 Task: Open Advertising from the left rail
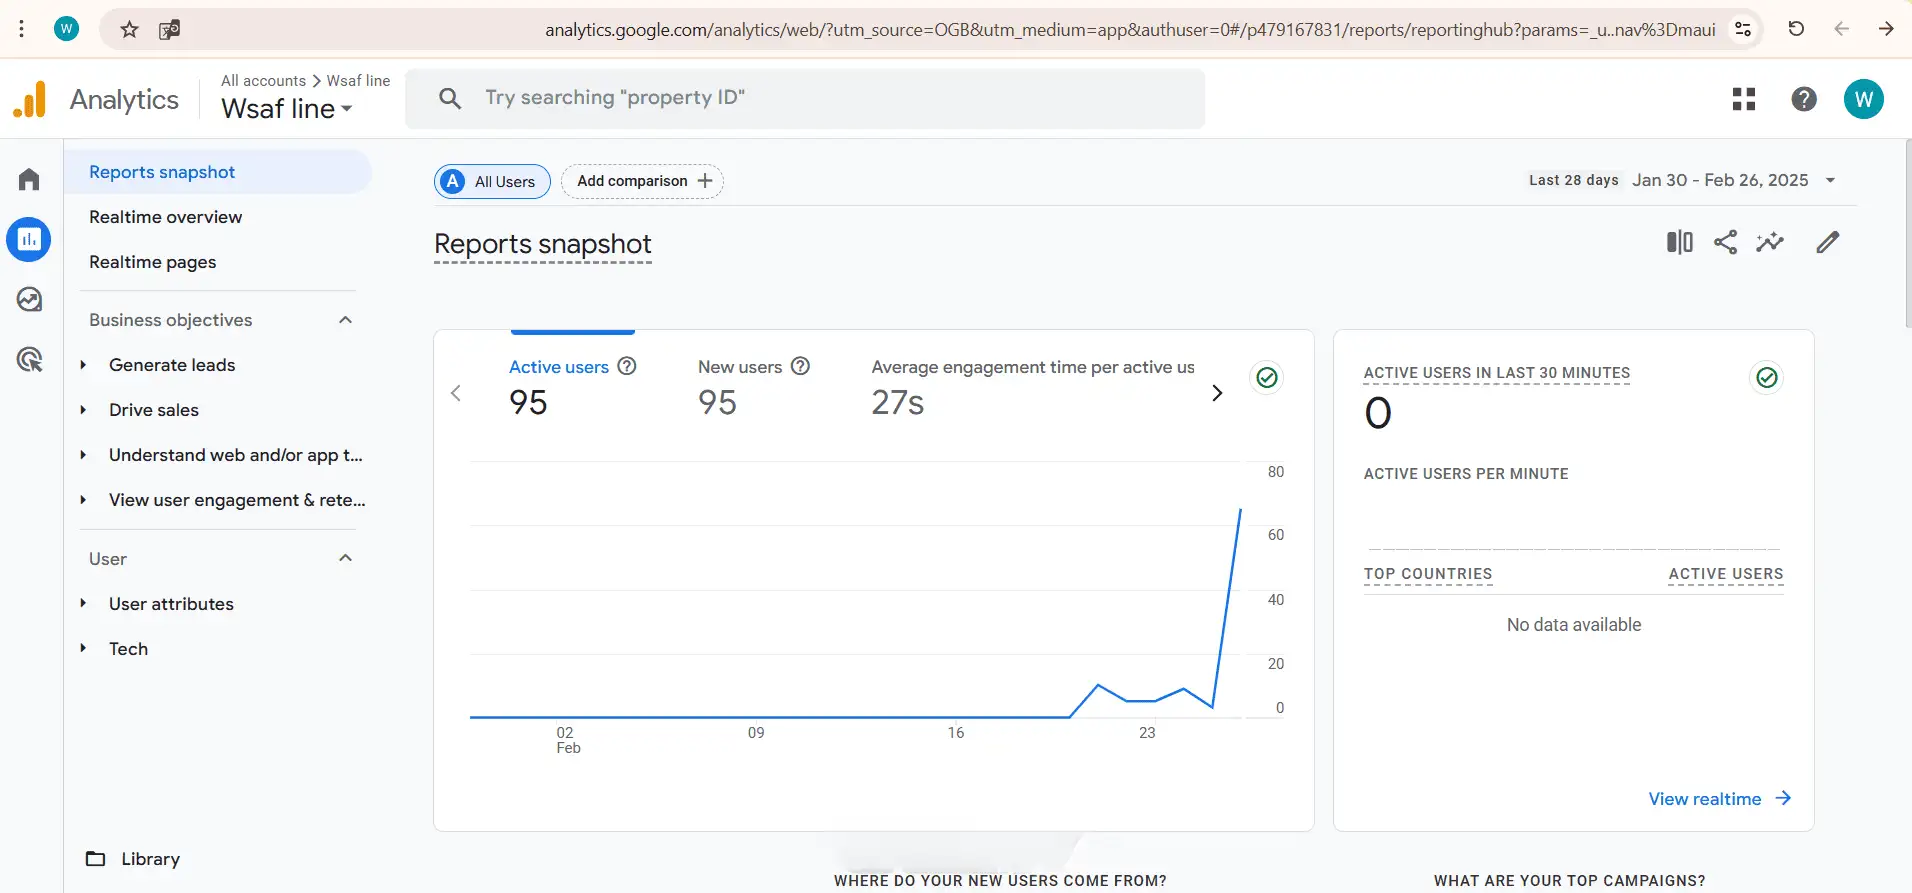(x=29, y=359)
